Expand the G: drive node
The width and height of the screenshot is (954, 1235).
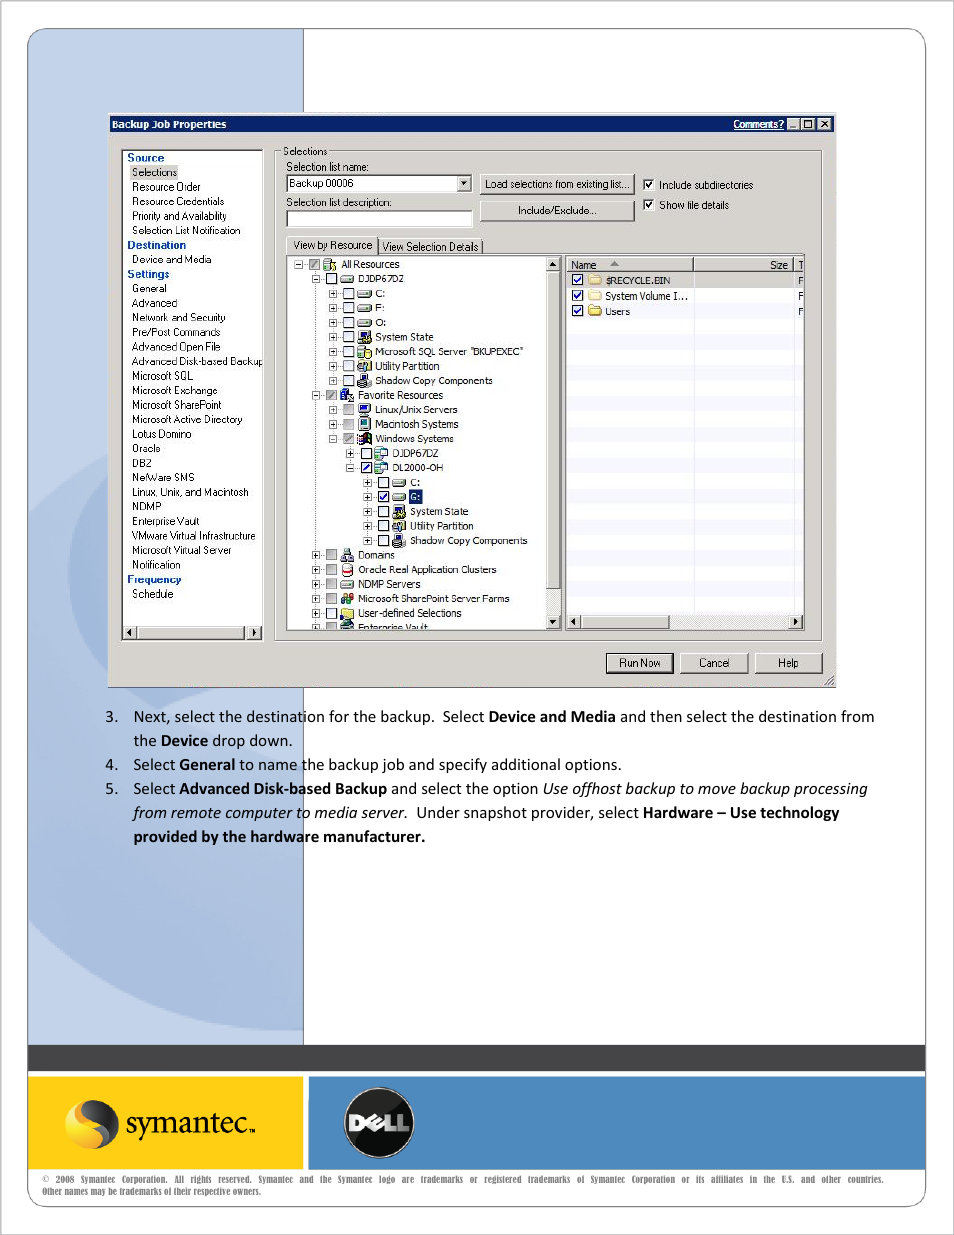[x=367, y=497]
